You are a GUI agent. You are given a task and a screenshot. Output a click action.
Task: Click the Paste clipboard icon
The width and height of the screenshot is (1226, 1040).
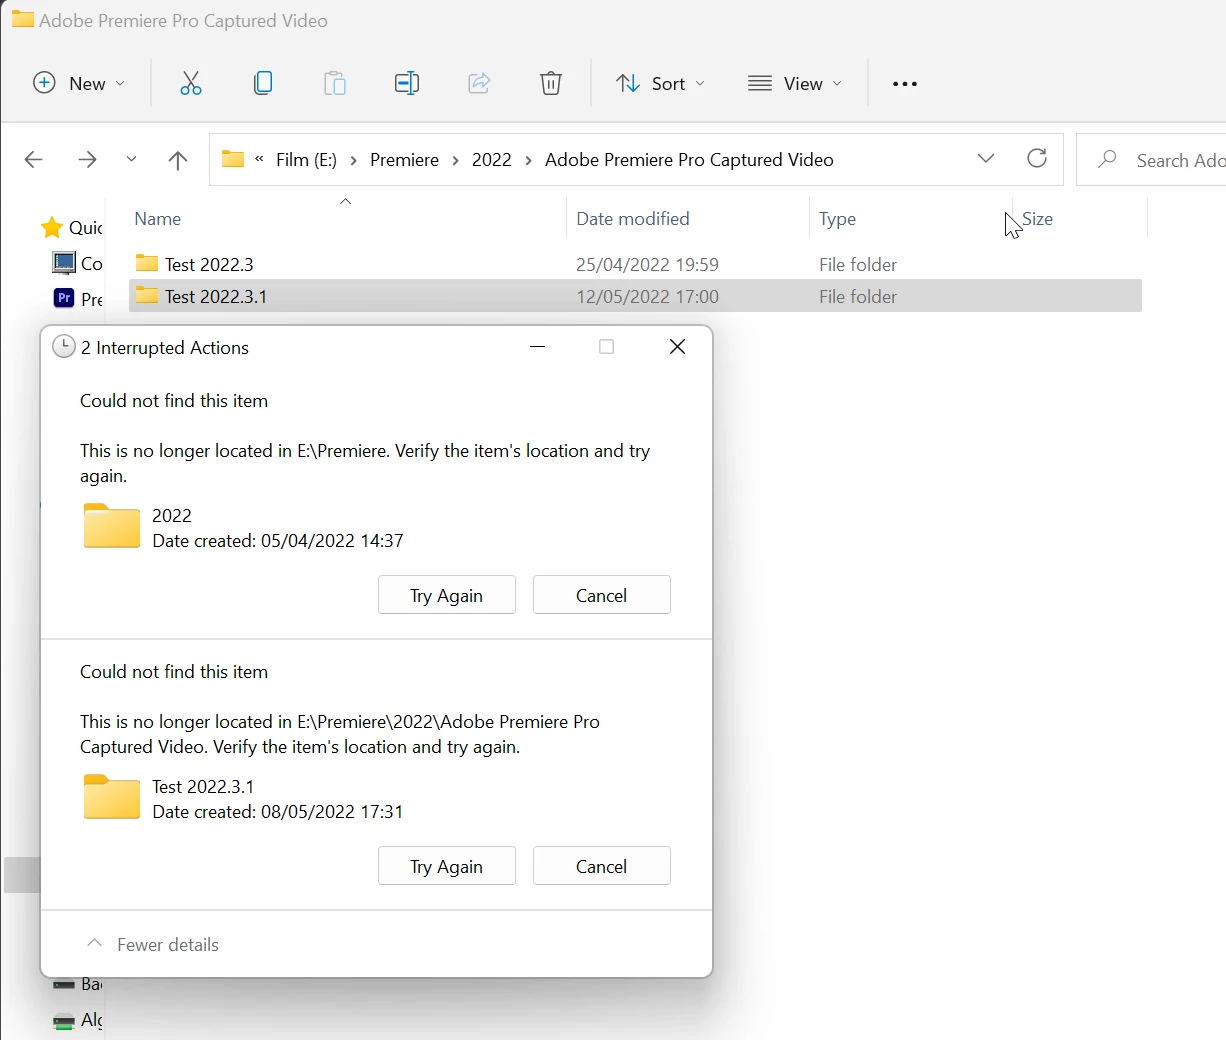335,83
